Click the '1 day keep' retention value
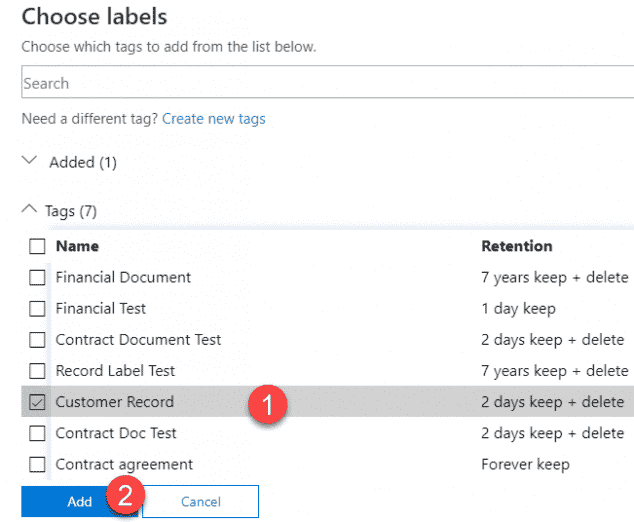This screenshot has height=522, width=634. [x=518, y=309]
